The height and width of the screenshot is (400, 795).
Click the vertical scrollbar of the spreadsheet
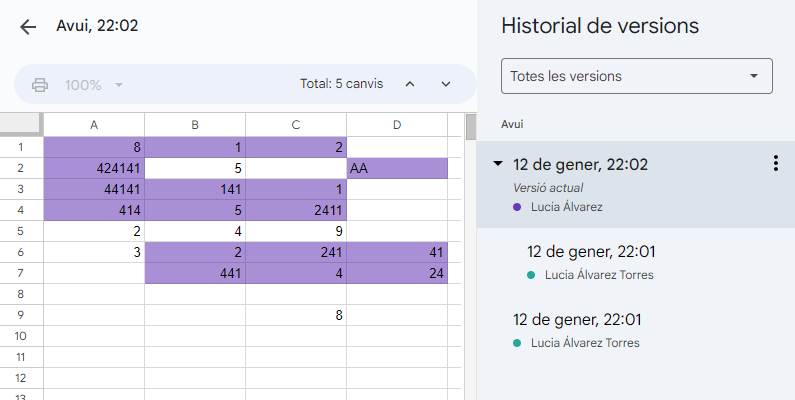click(470, 260)
